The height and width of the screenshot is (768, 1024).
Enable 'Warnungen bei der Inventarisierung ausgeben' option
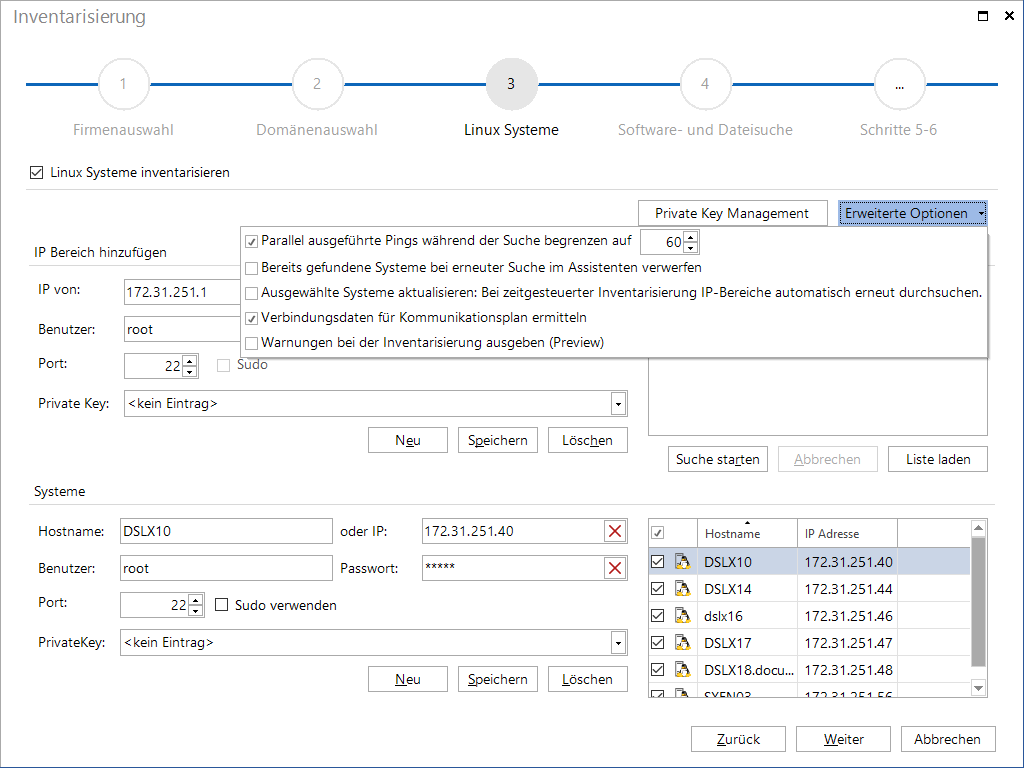pos(251,344)
